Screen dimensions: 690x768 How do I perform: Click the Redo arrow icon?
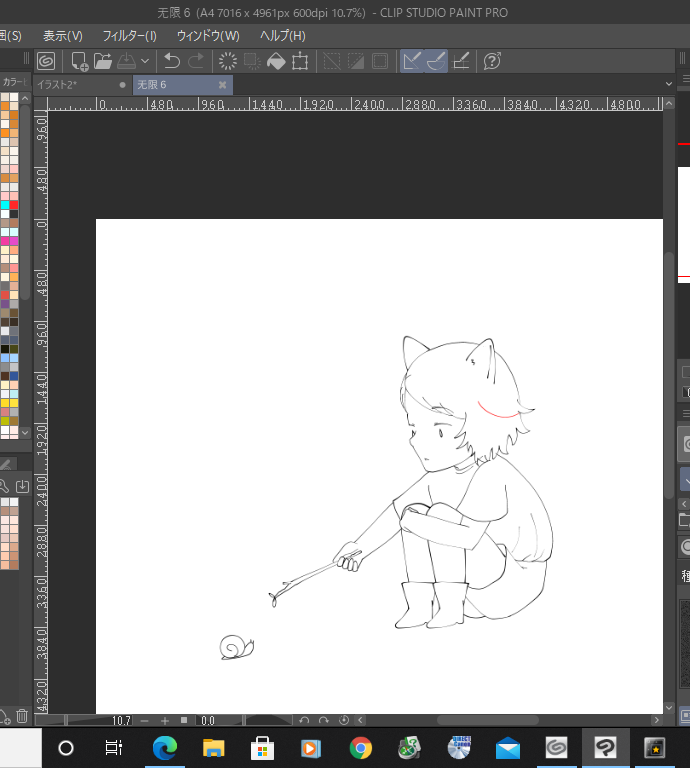[196, 61]
